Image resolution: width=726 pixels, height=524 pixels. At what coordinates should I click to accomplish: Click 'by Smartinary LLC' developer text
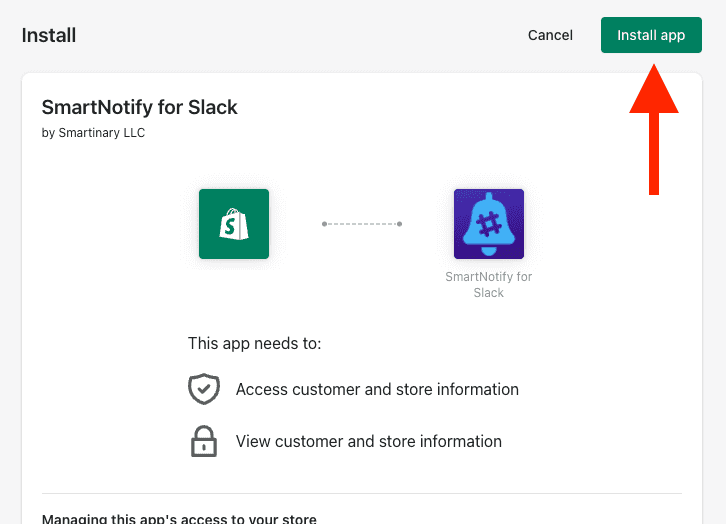(93, 133)
